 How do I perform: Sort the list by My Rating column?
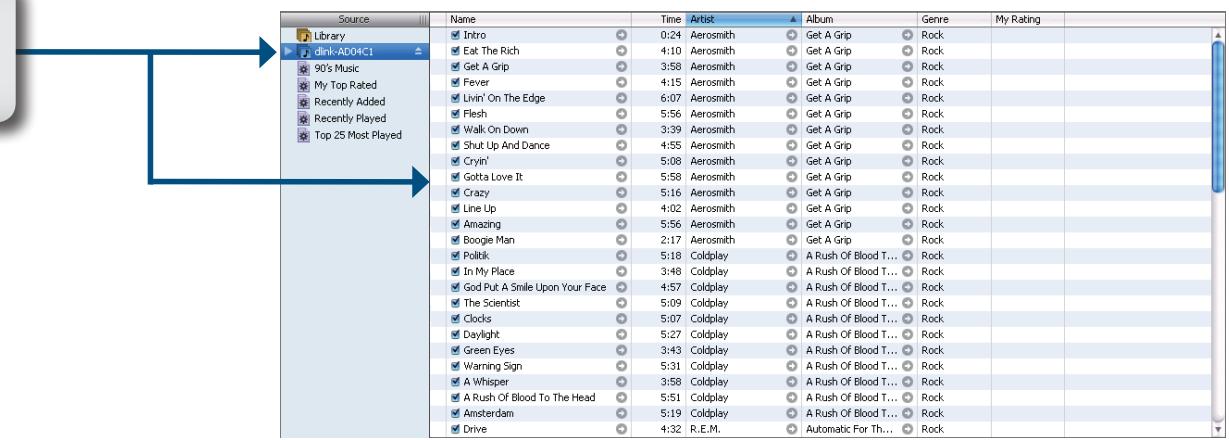1027,19
